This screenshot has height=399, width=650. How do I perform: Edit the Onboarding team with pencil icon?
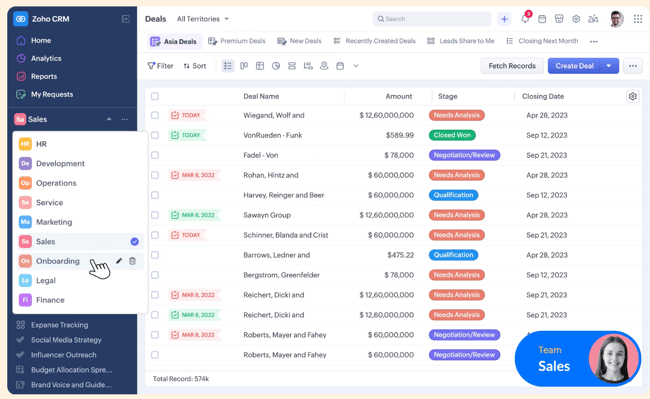pyautogui.click(x=119, y=261)
